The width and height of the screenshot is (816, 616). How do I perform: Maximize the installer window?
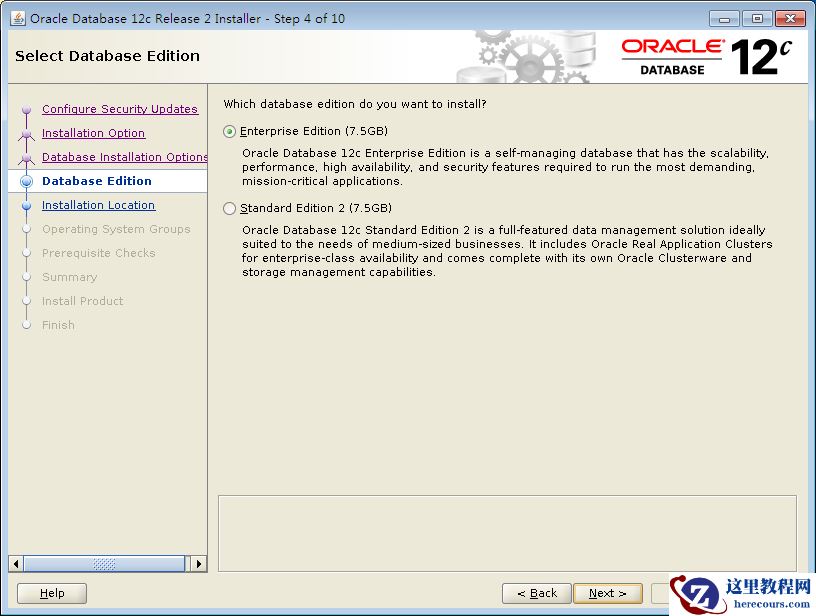[x=757, y=19]
